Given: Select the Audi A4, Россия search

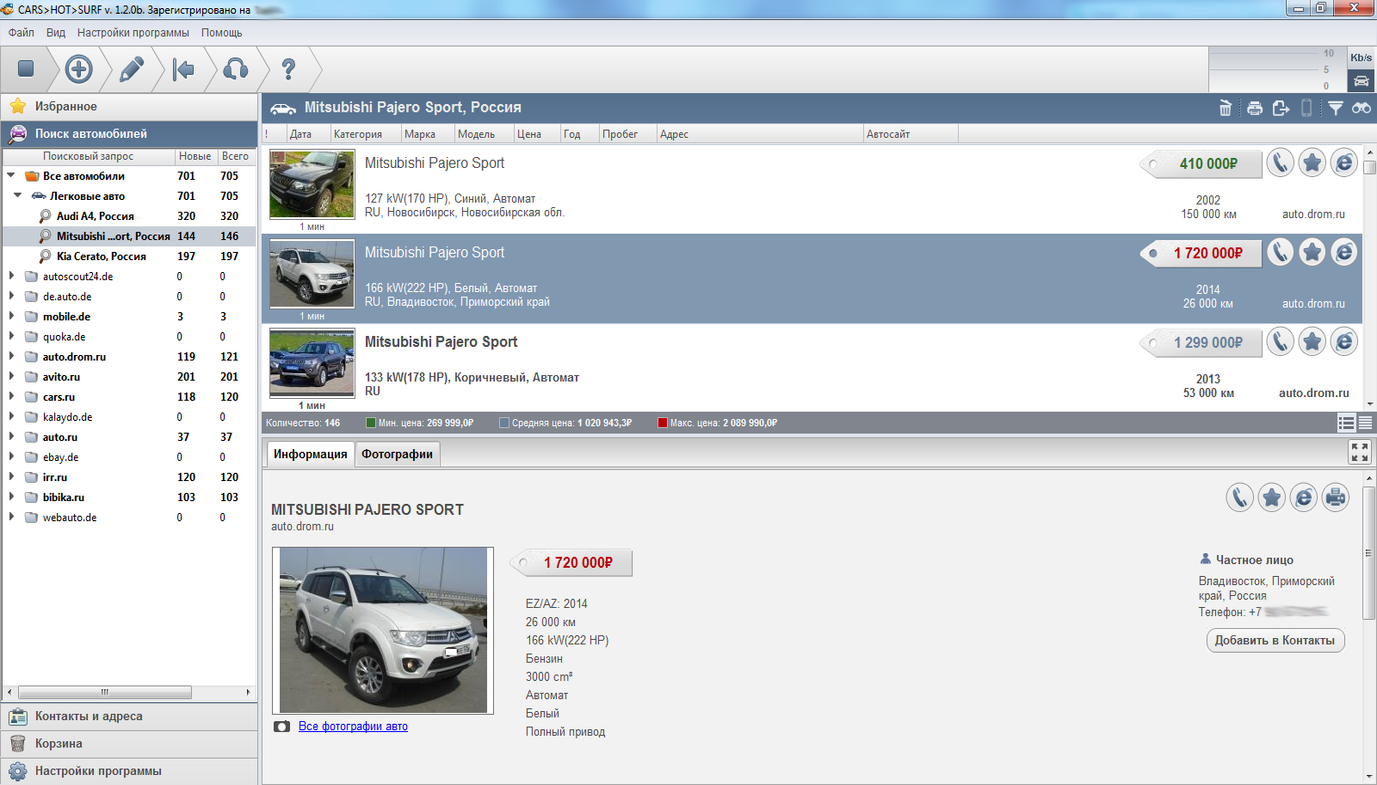Looking at the screenshot, I should coord(95,216).
